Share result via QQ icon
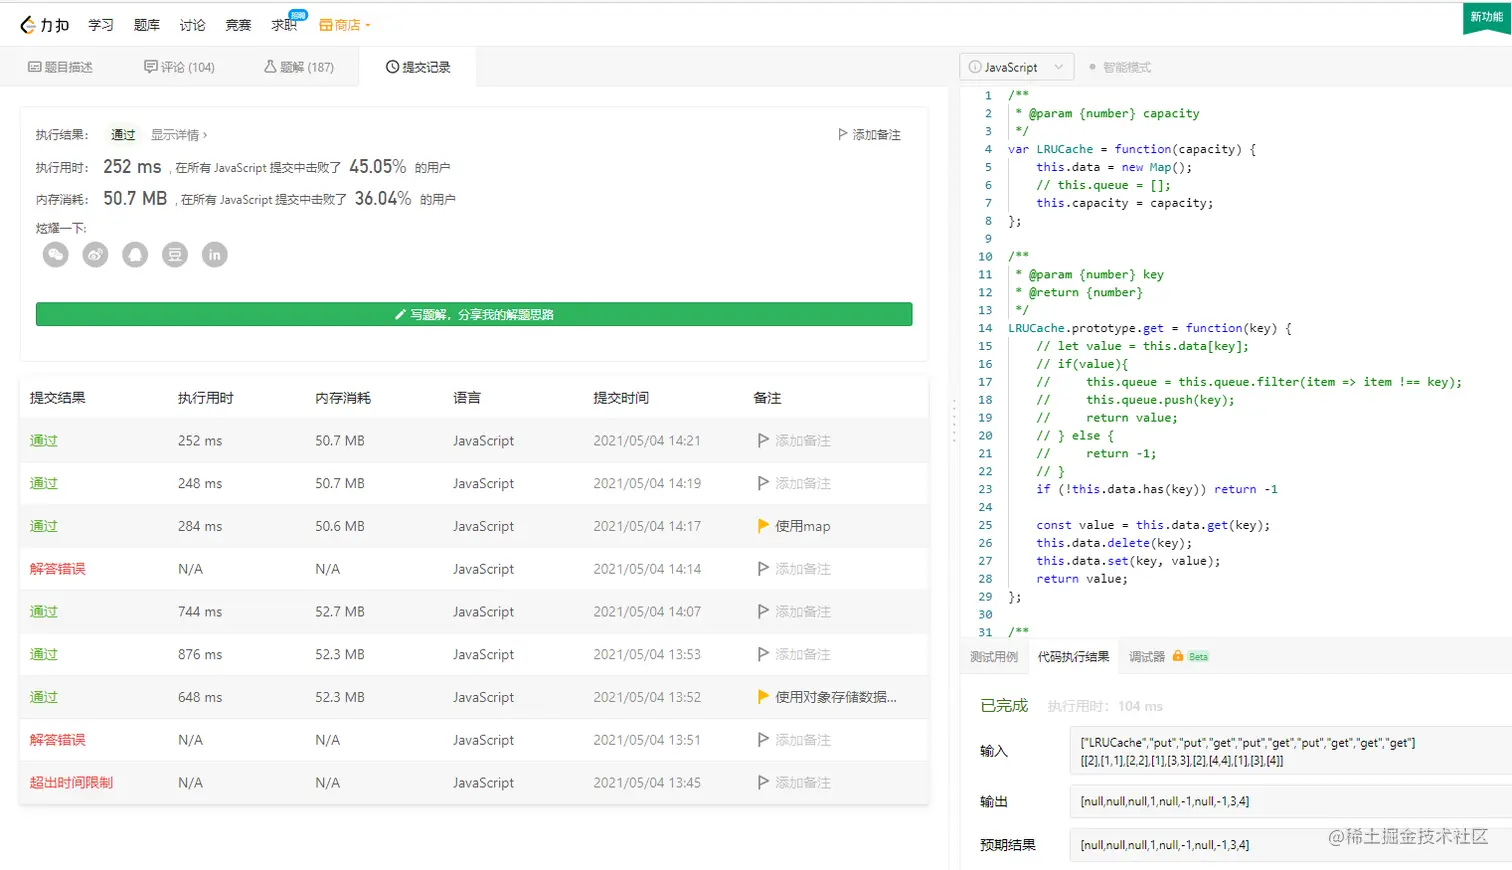 tap(135, 255)
